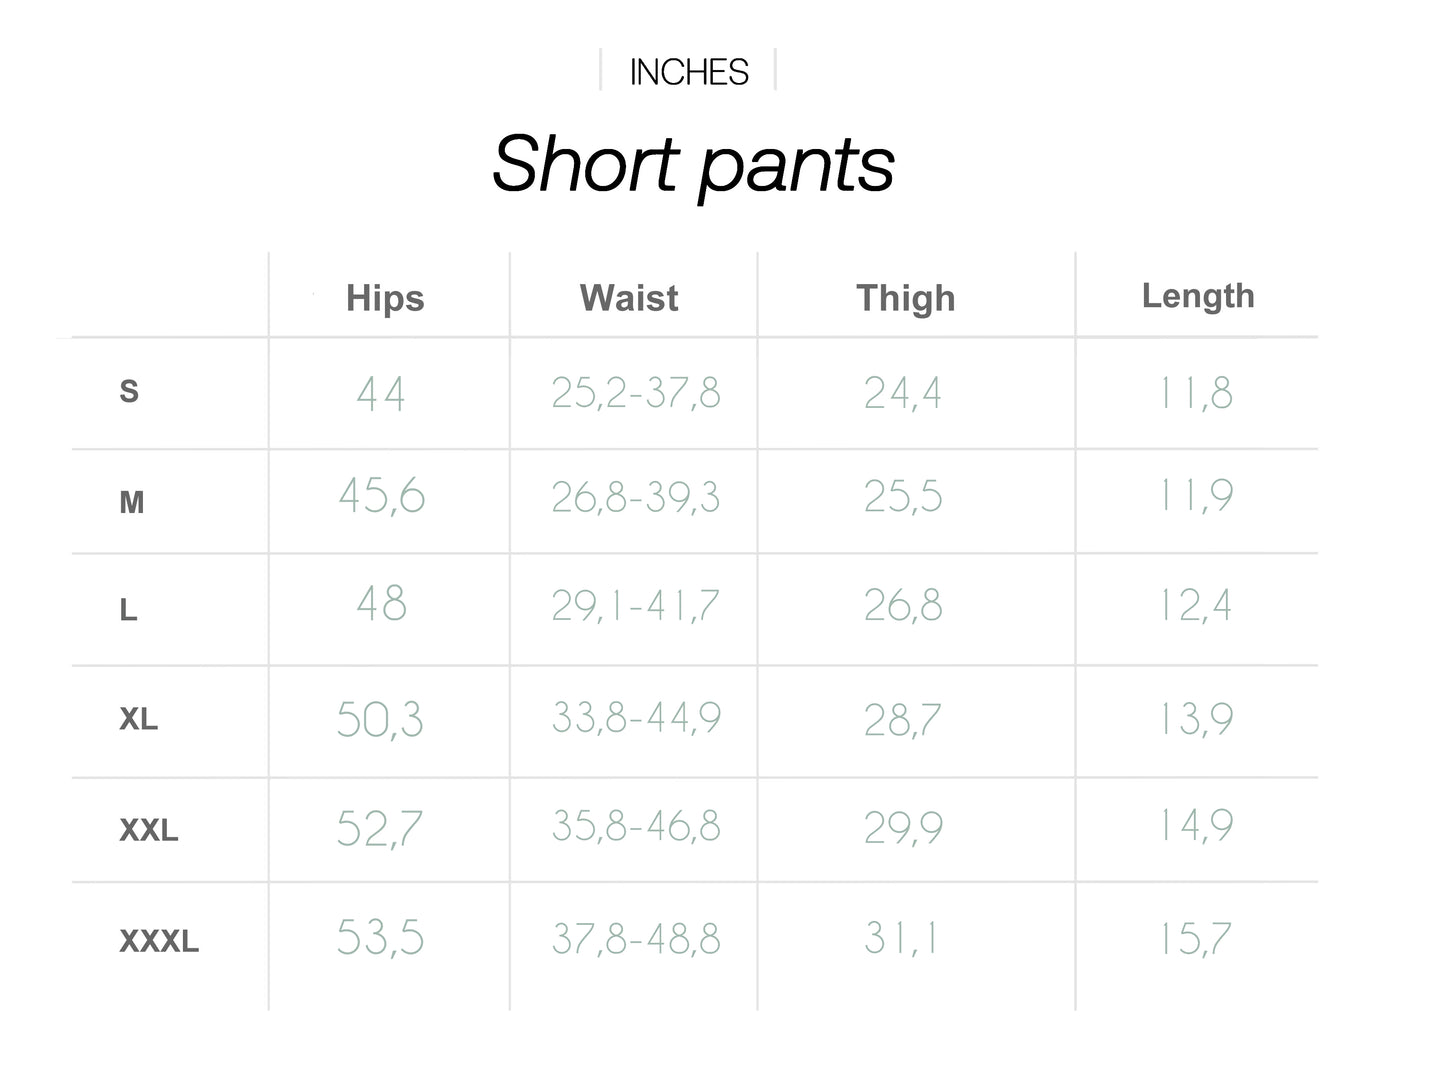Image resolution: width=1445 pixels, height=1083 pixels.
Task: Select thigh value 31,1 for XXXL
Action: point(901,938)
